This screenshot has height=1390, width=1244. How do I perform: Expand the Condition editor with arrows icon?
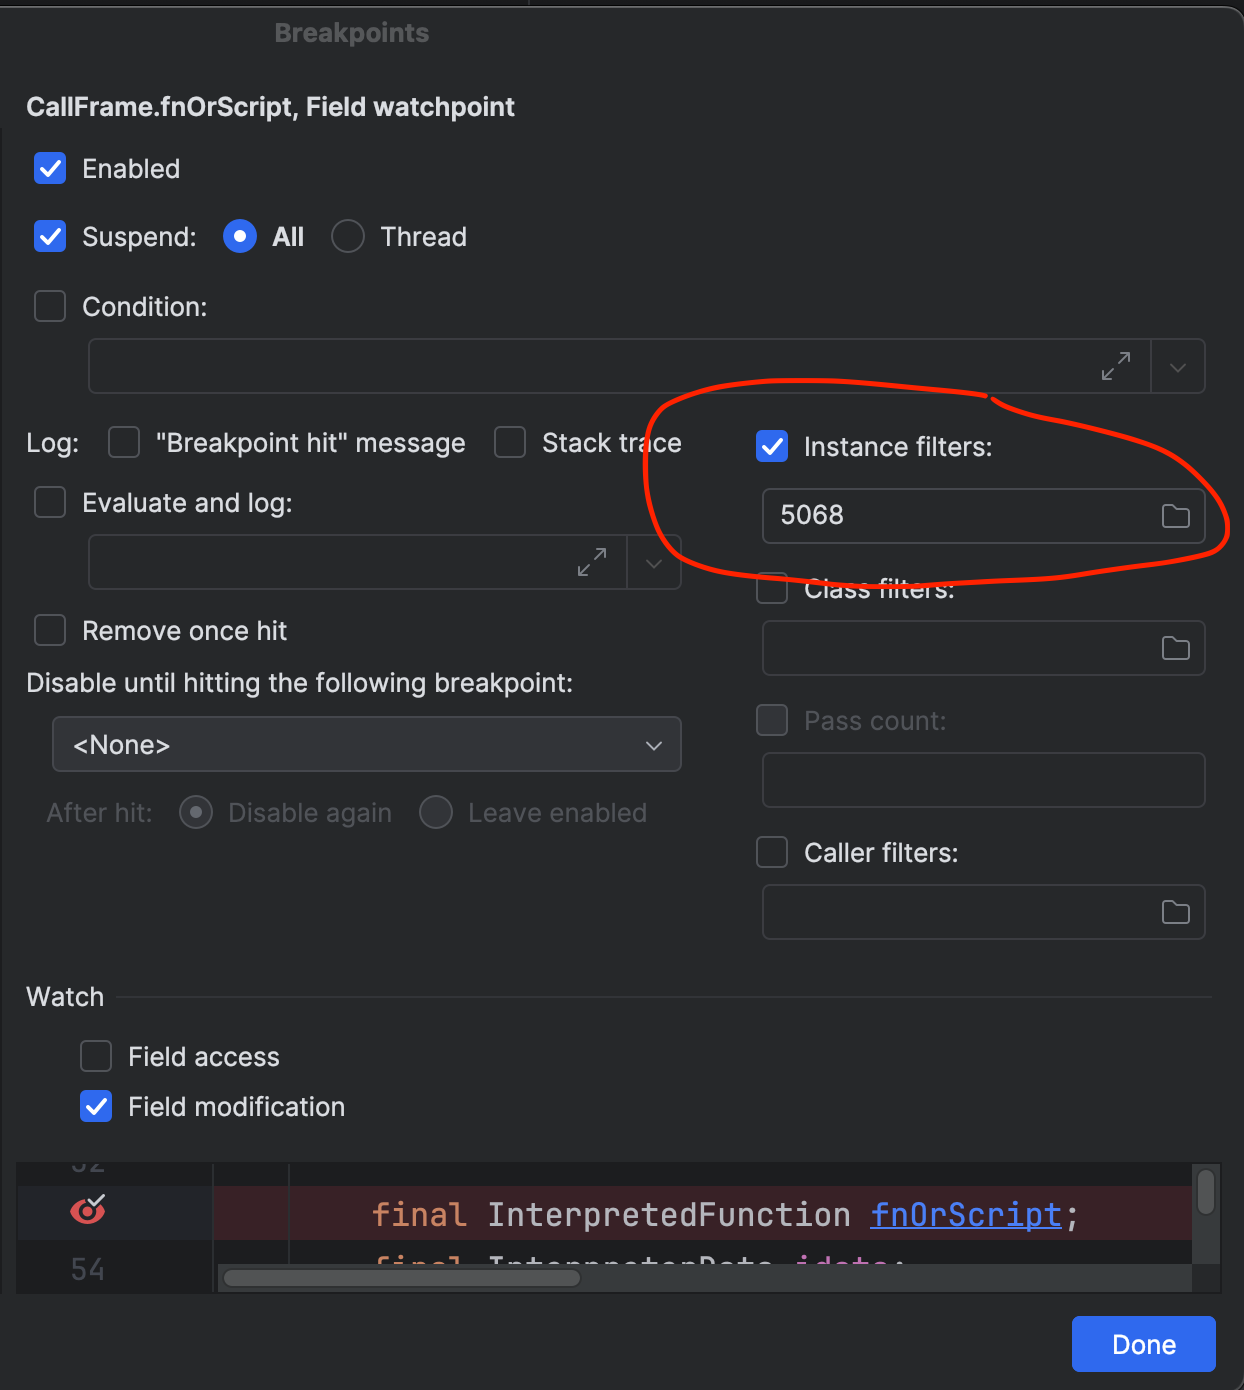point(1116,366)
